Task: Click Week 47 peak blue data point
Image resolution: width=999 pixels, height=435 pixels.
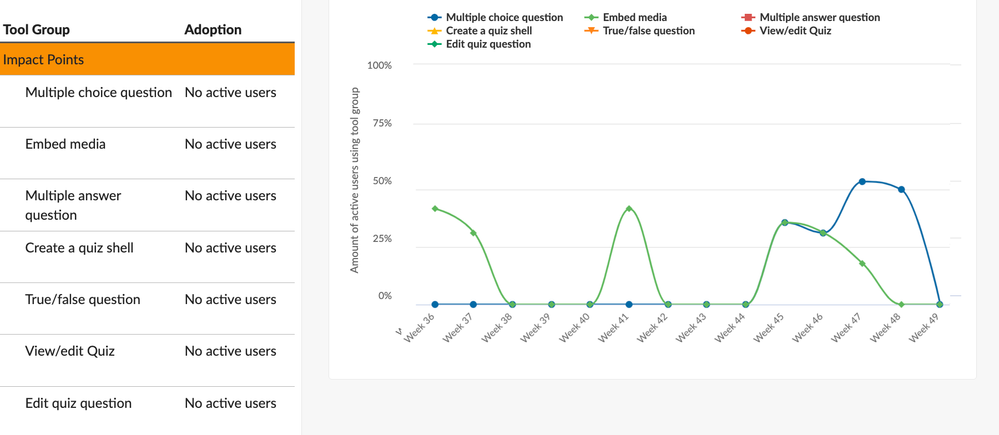Action: tap(862, 182)
